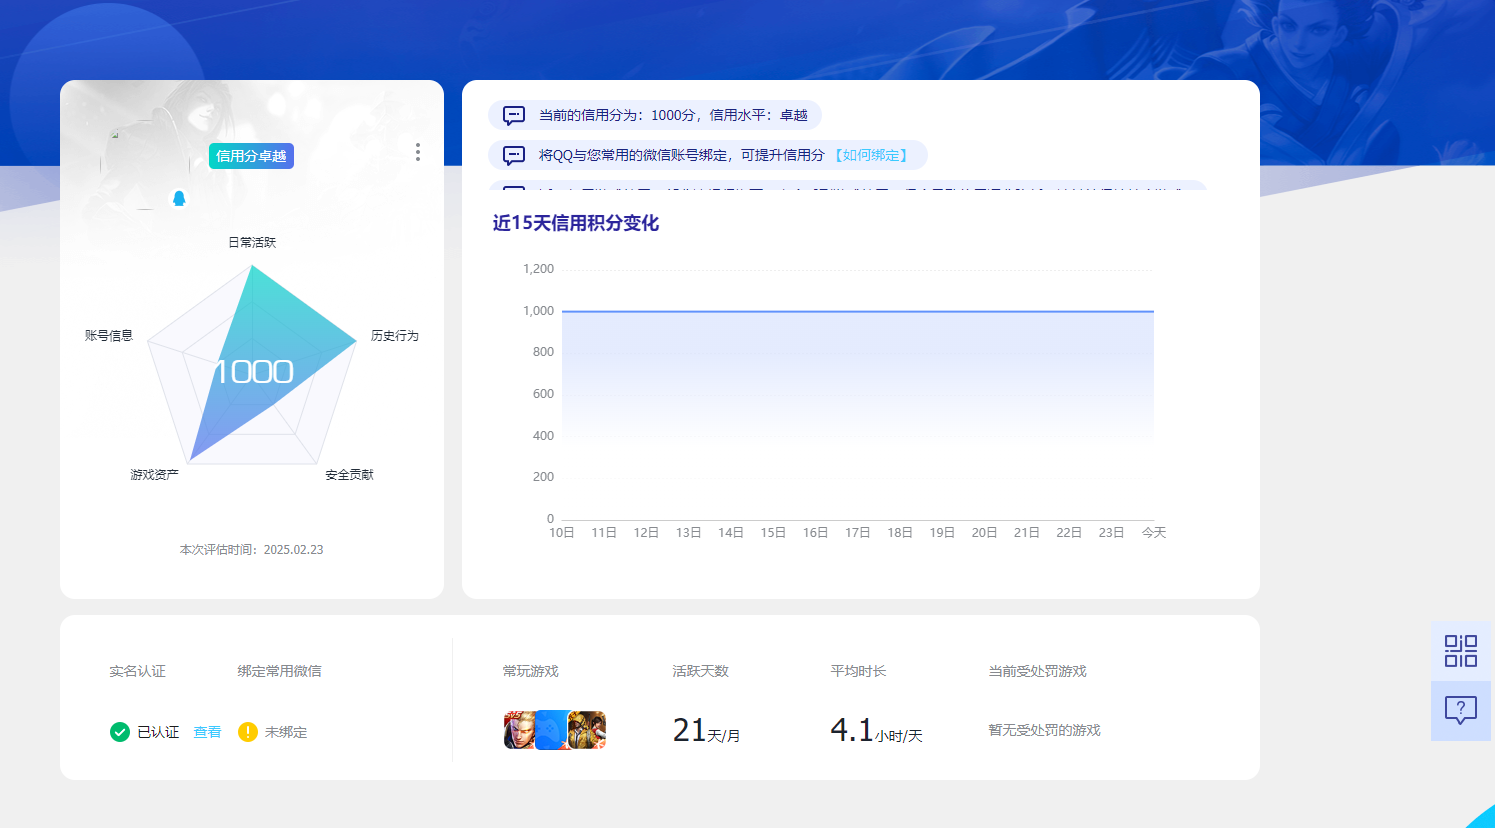This screenshot has height=828, width=1495.
Task: Click the QQ penguin icon below avatar
Action: (179, 198)
